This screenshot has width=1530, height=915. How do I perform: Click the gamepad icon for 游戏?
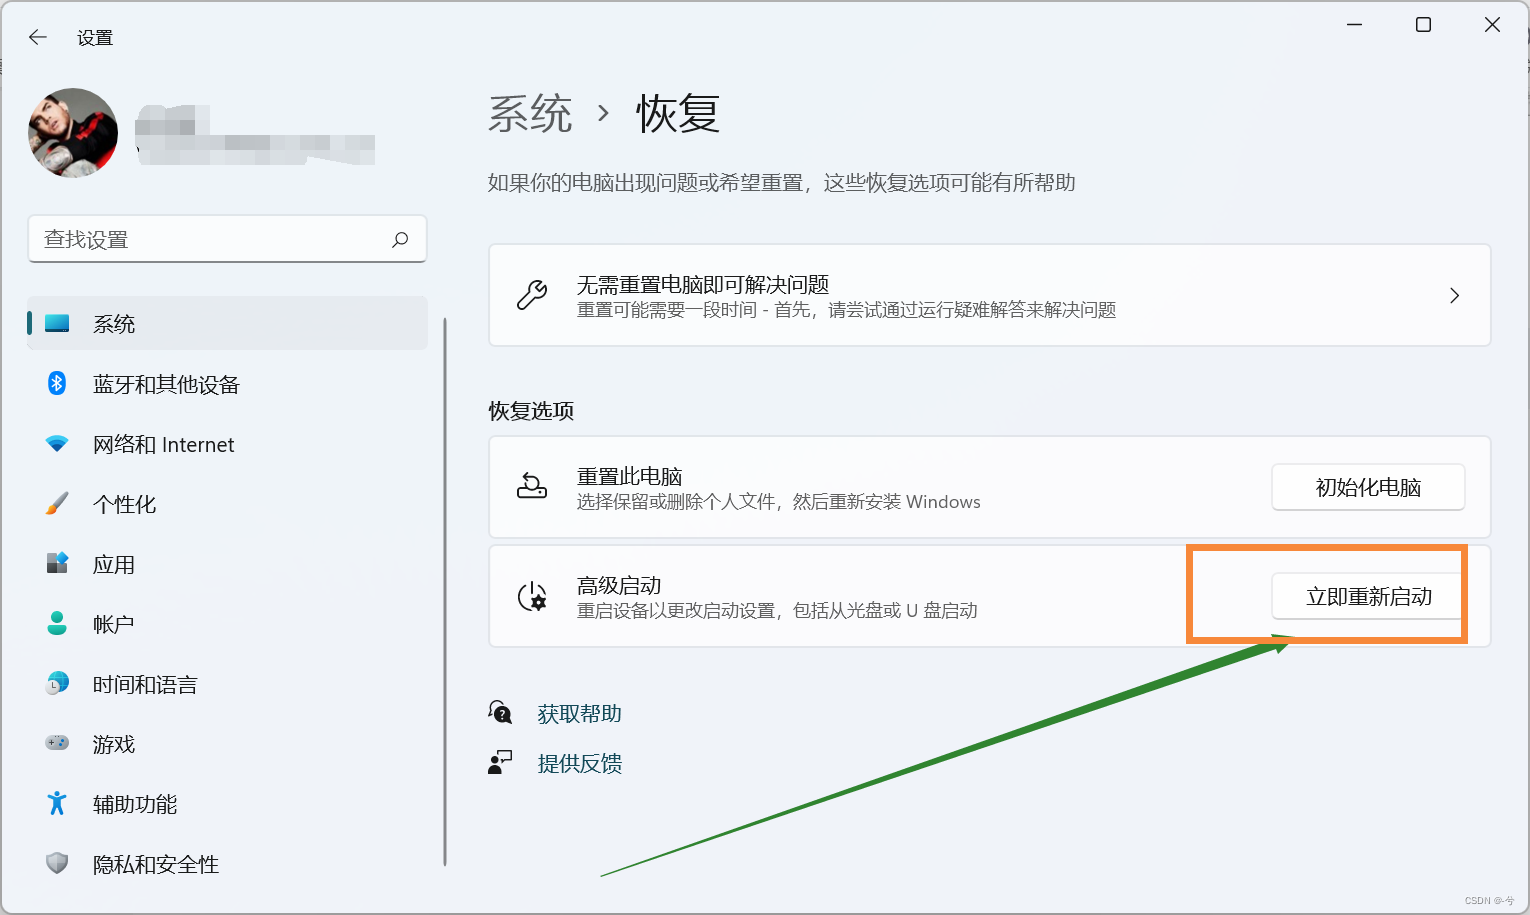(x=57, y=743)
